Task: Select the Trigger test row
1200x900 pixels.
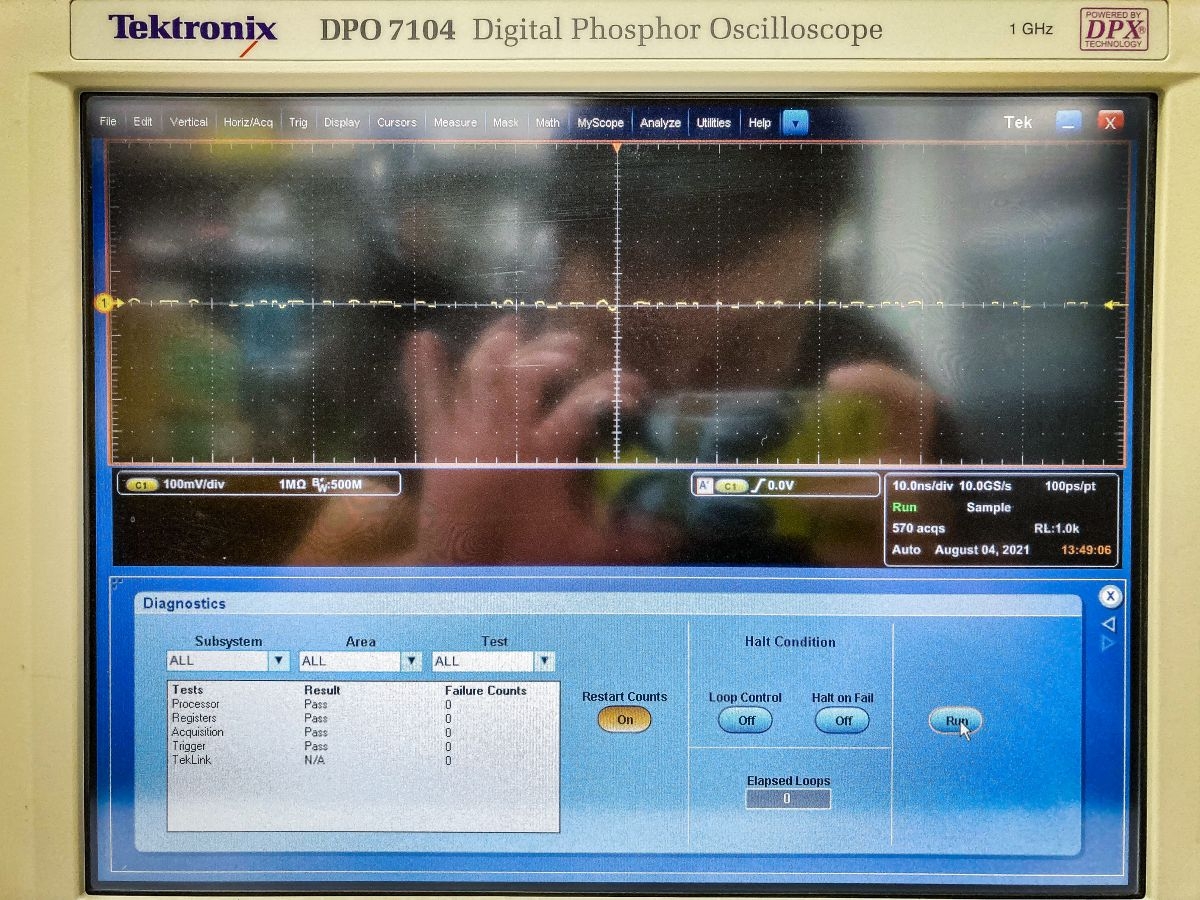Action: coord(362,746)
